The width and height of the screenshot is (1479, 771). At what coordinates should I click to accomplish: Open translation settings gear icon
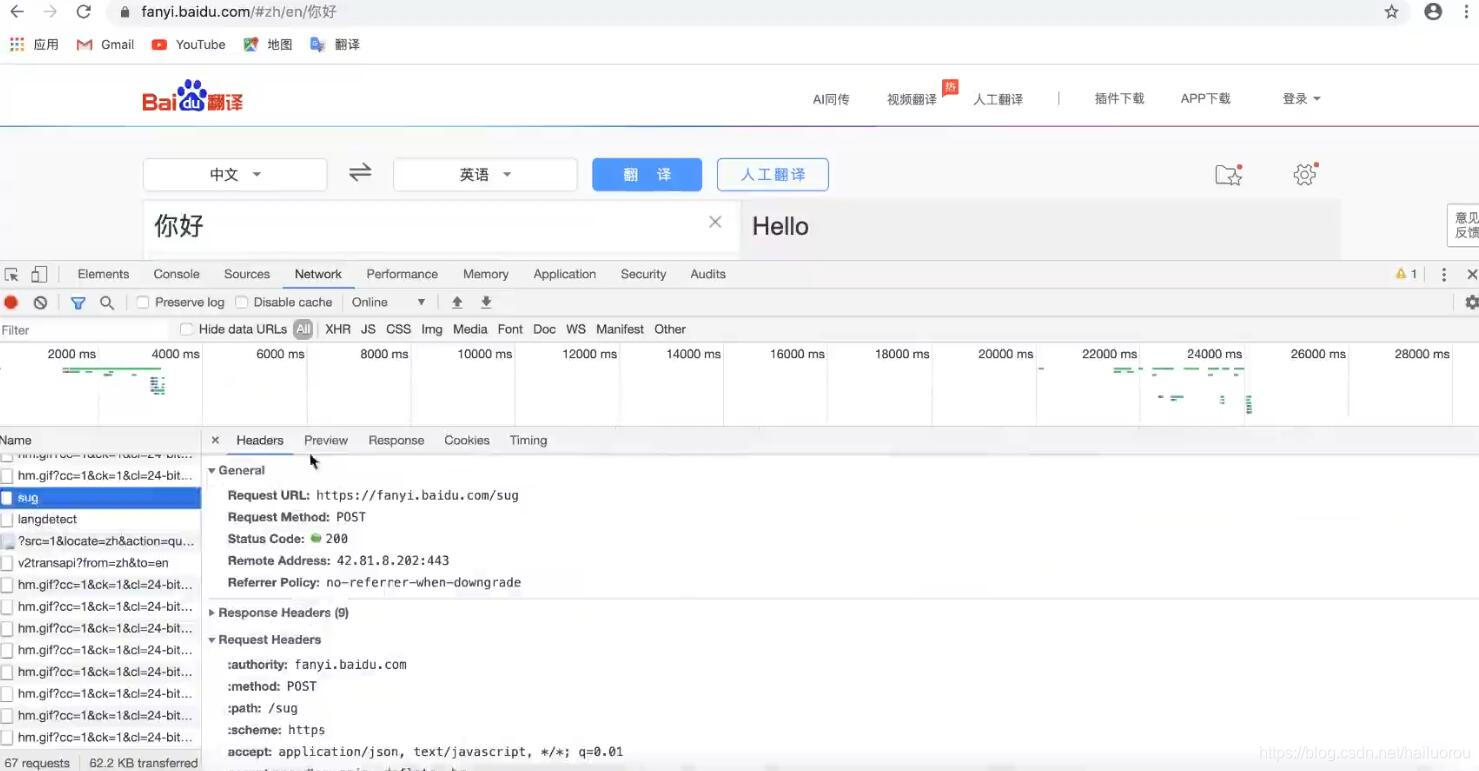tap(1304, 175)
